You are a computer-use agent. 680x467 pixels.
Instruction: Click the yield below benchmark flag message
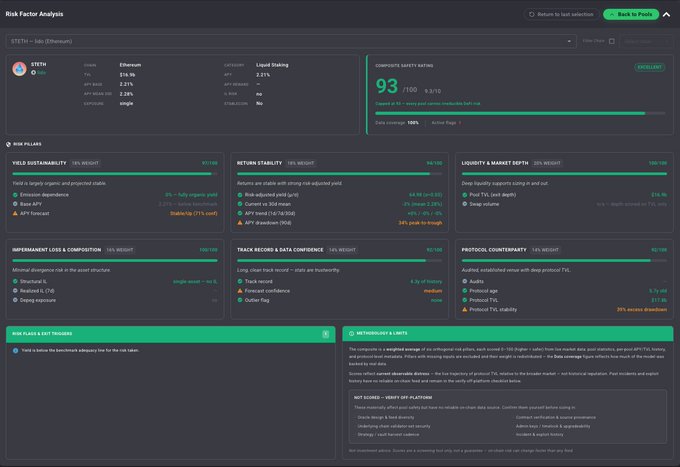tap(80, 350)
